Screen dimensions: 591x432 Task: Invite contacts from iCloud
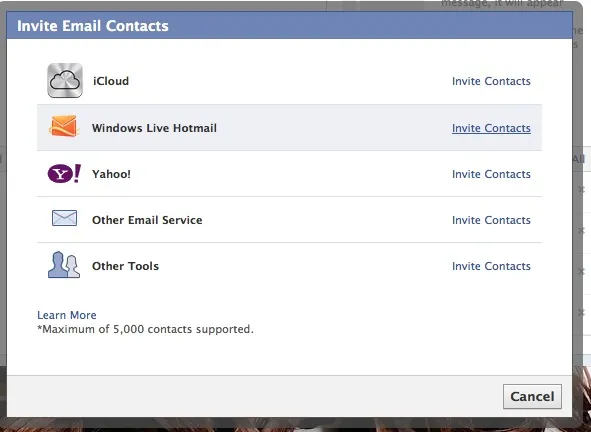pyautogui.click(x=491, y=81)
